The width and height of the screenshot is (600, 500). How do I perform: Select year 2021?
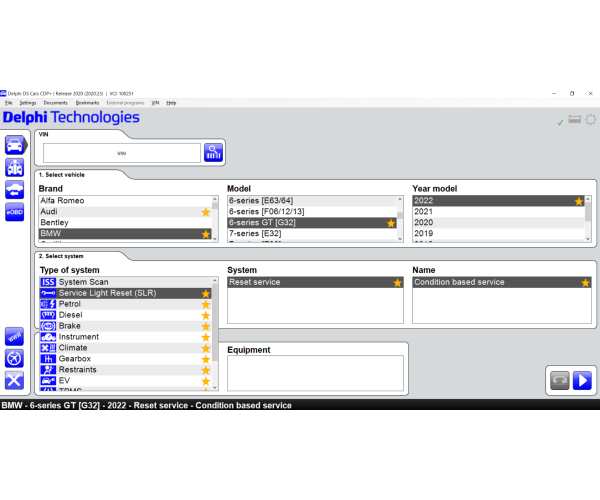coord(499,212)
